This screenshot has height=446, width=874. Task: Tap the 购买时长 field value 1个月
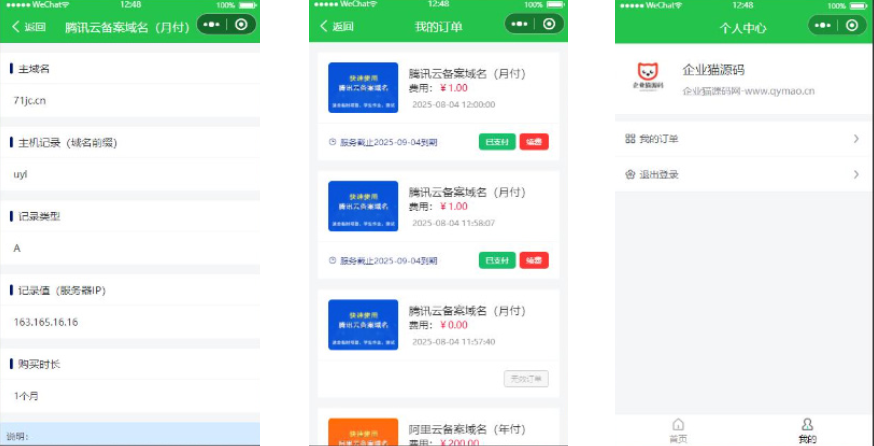tap(26, 396)
